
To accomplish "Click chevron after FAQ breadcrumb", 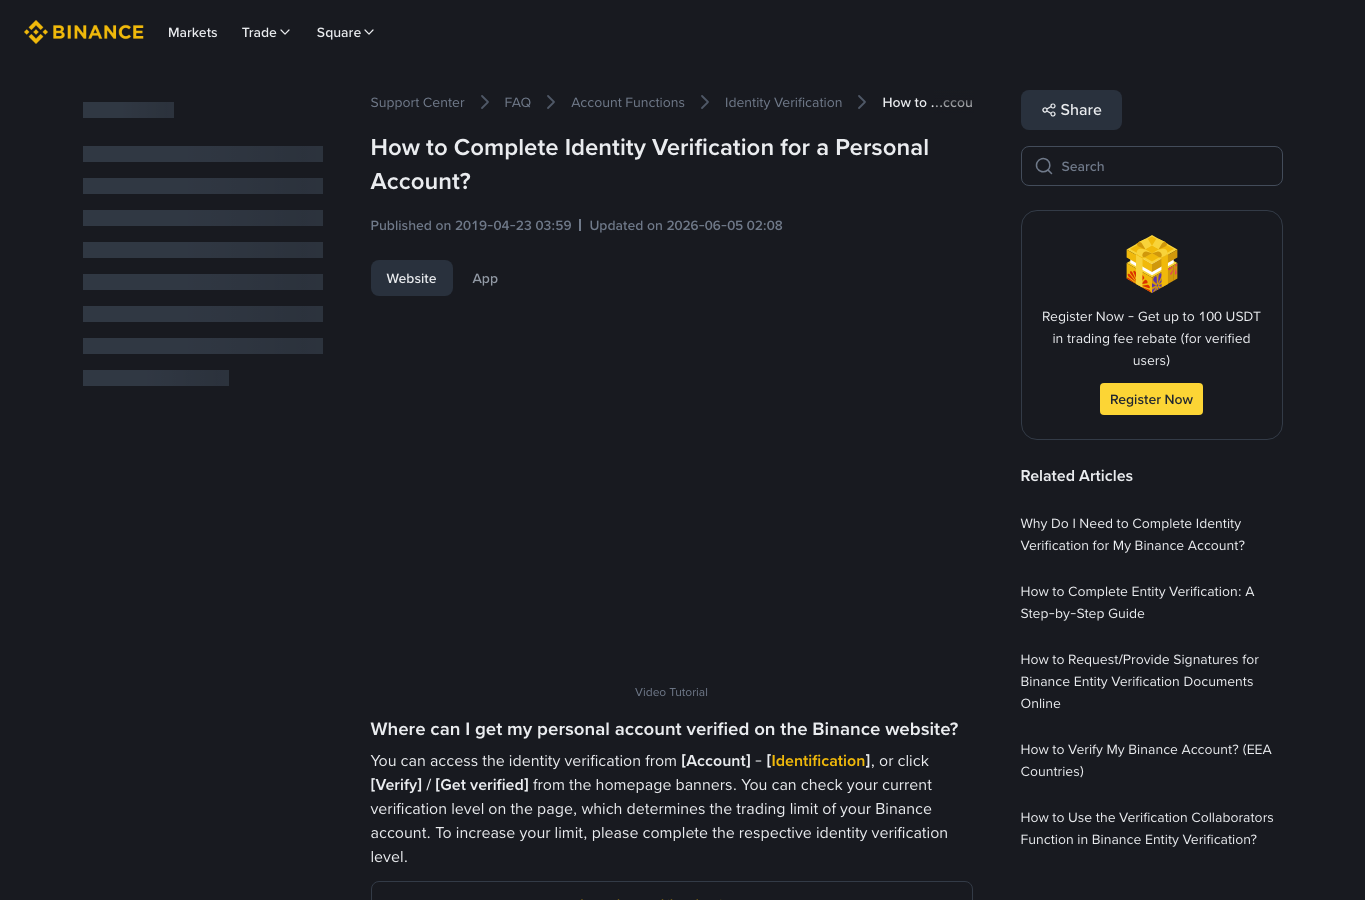I will [551, 102].
